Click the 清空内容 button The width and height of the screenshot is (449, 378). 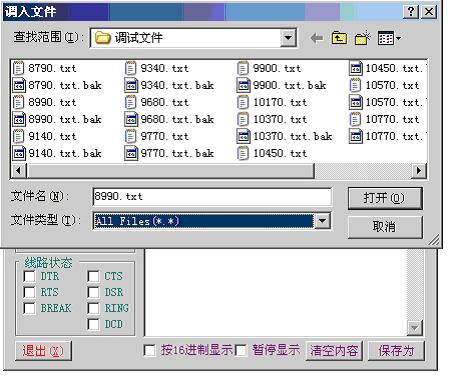pos(334,351)
